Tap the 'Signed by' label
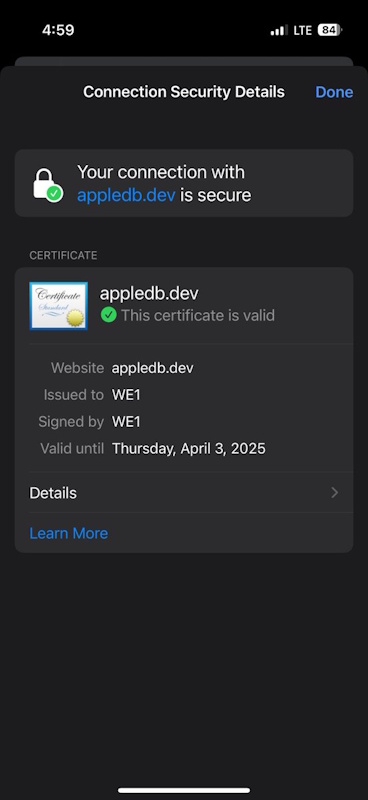Image resolution: width=368 pixels, height=800 pixels. [71, 422]
